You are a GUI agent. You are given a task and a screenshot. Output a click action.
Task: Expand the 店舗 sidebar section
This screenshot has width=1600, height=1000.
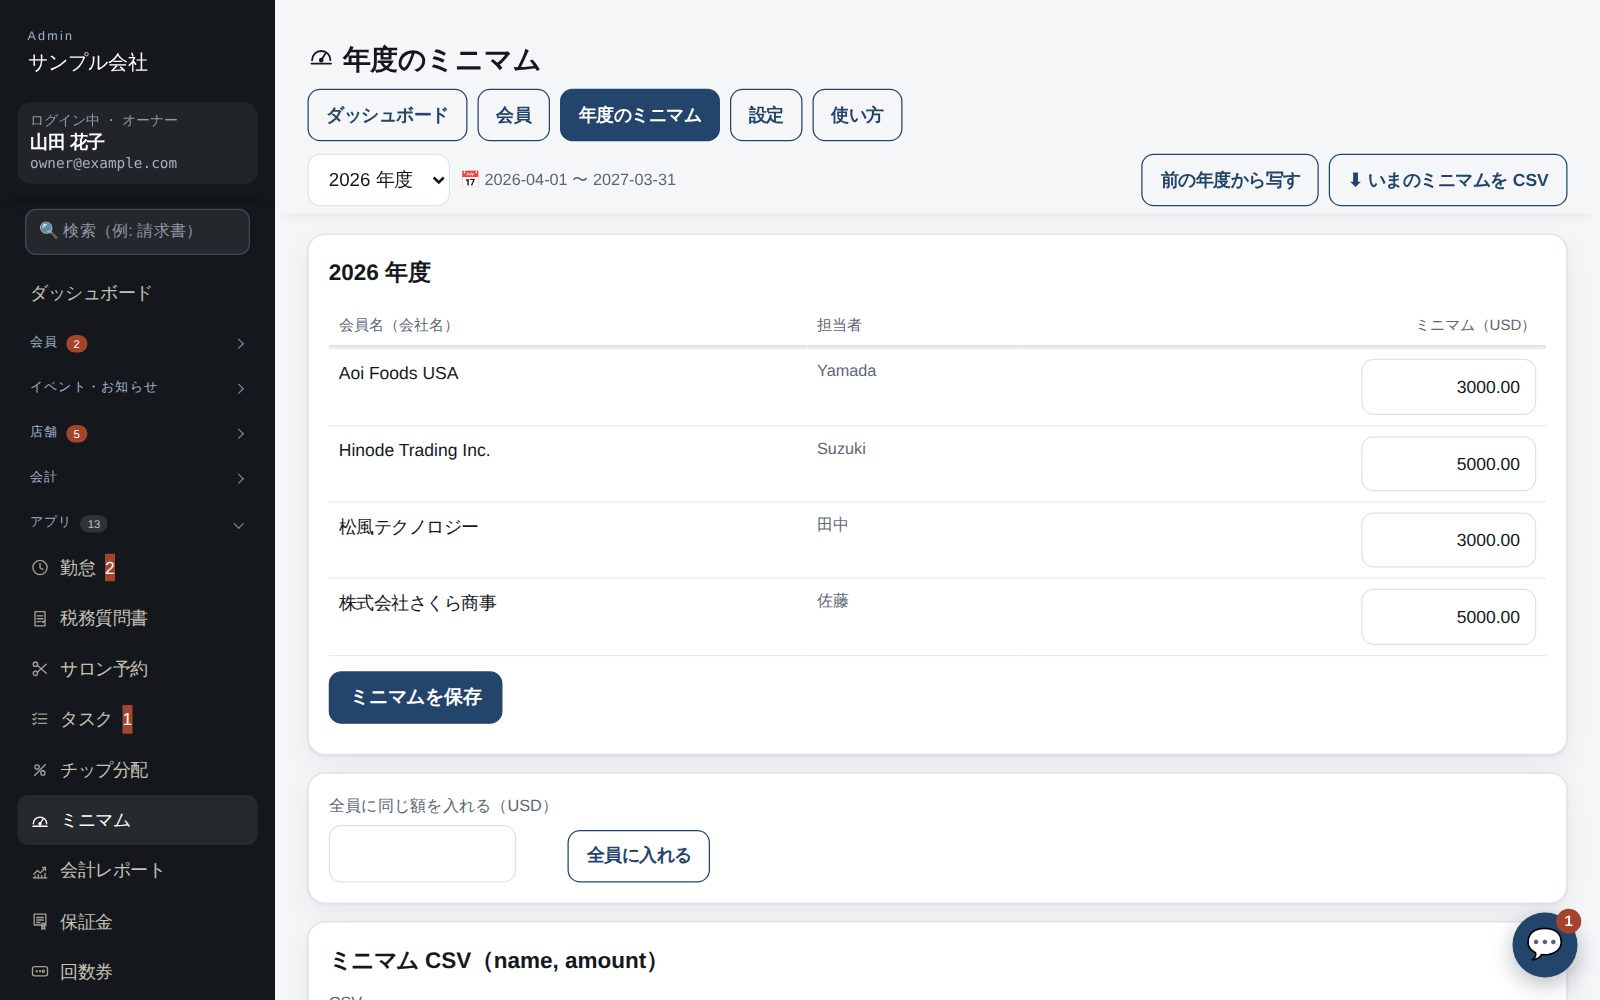point(137,433)
